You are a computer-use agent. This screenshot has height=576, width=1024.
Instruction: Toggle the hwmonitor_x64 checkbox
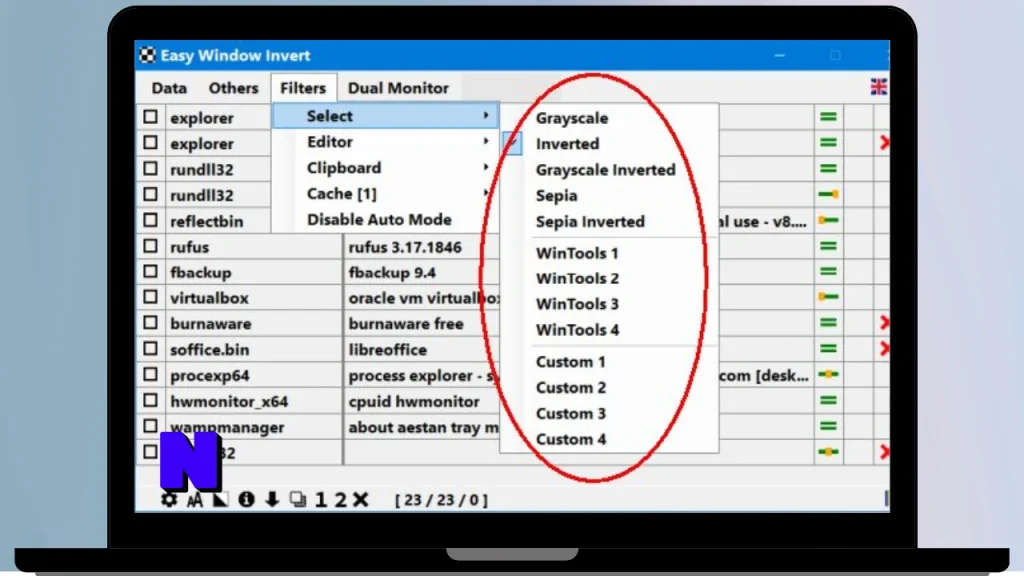click(x=150, y=400)
